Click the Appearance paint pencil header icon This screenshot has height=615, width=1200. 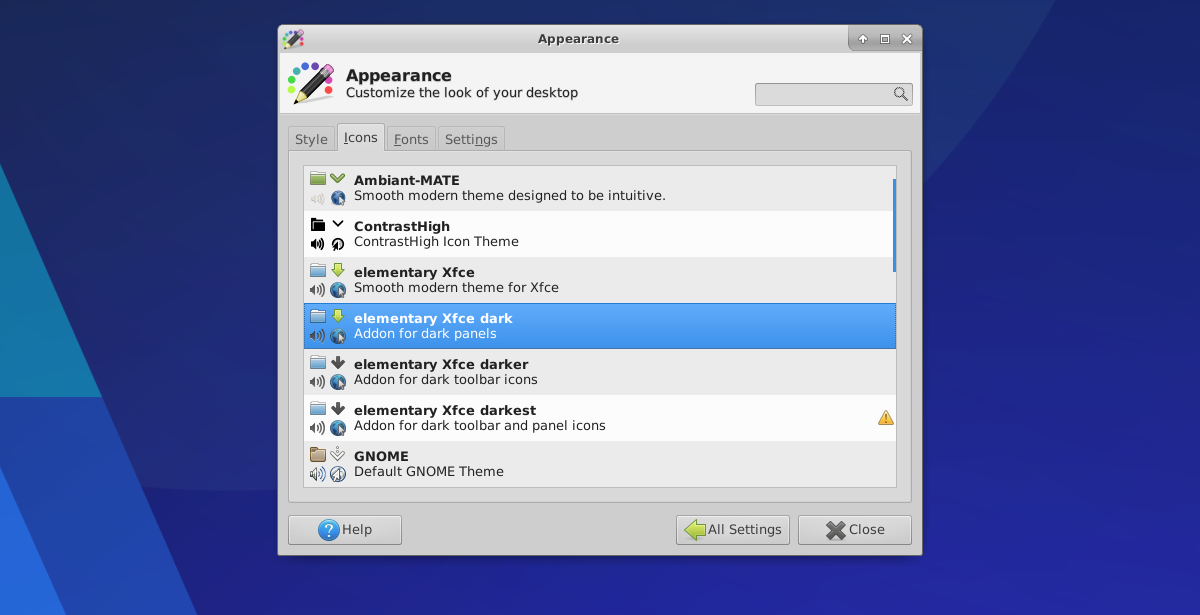[310, 83]
